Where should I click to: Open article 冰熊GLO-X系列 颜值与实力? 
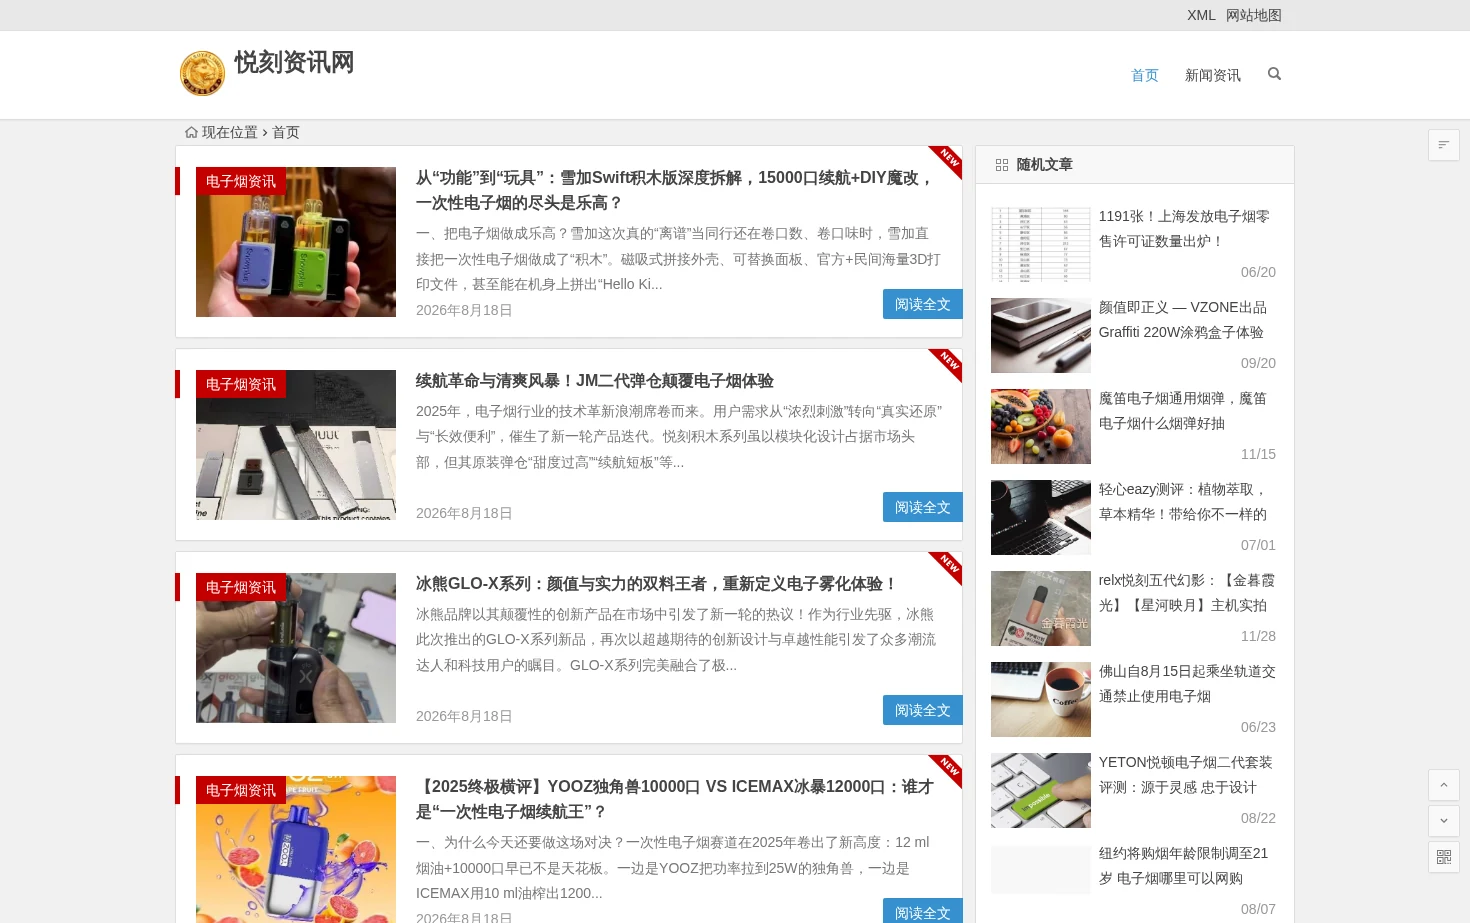point(657,584)
